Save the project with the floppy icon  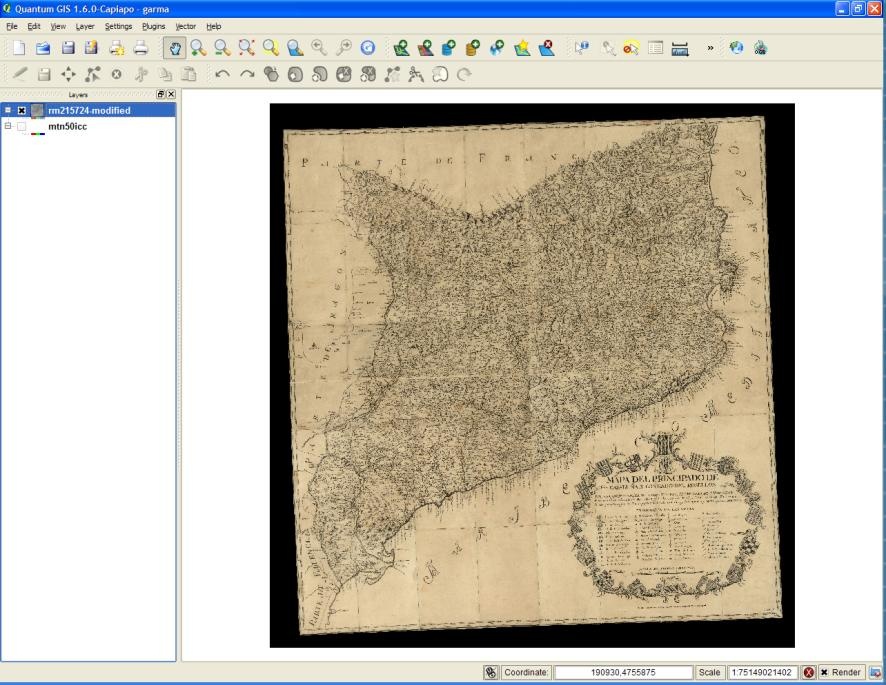pos(68,48)
